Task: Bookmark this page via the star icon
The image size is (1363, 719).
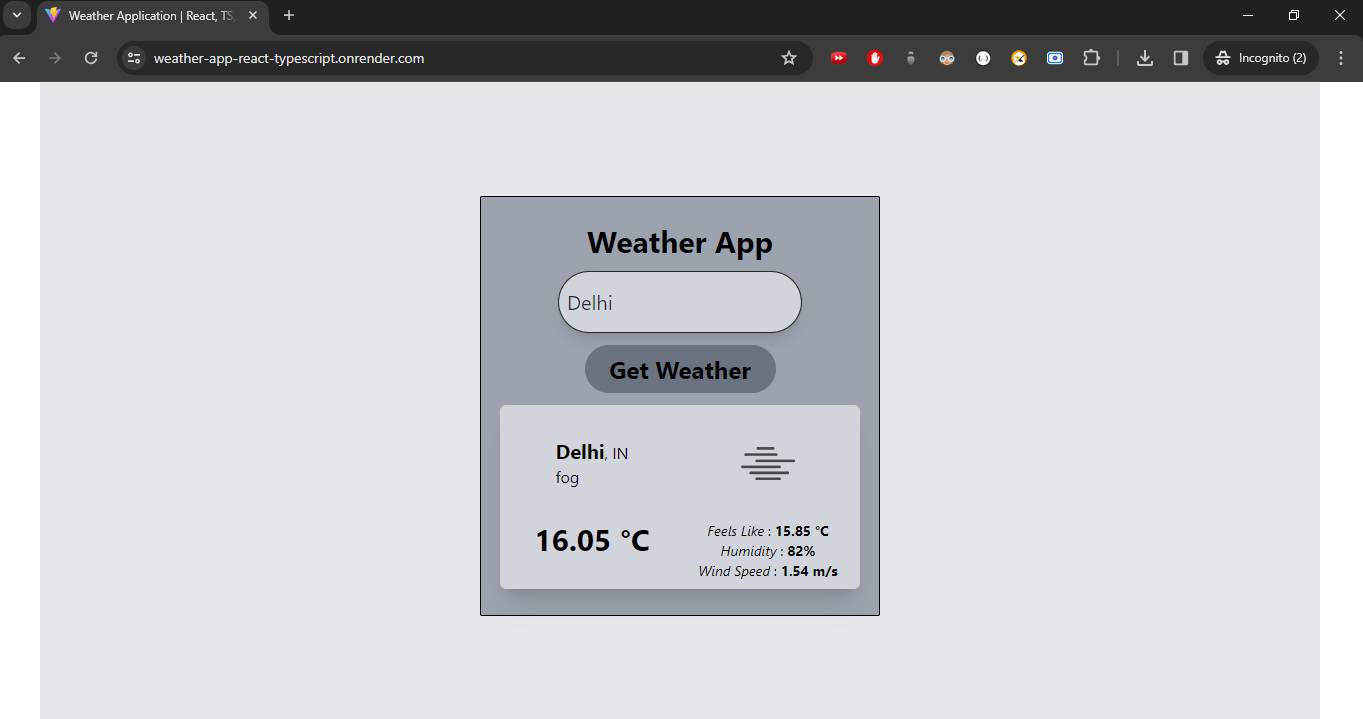Action: coord(789,58)
